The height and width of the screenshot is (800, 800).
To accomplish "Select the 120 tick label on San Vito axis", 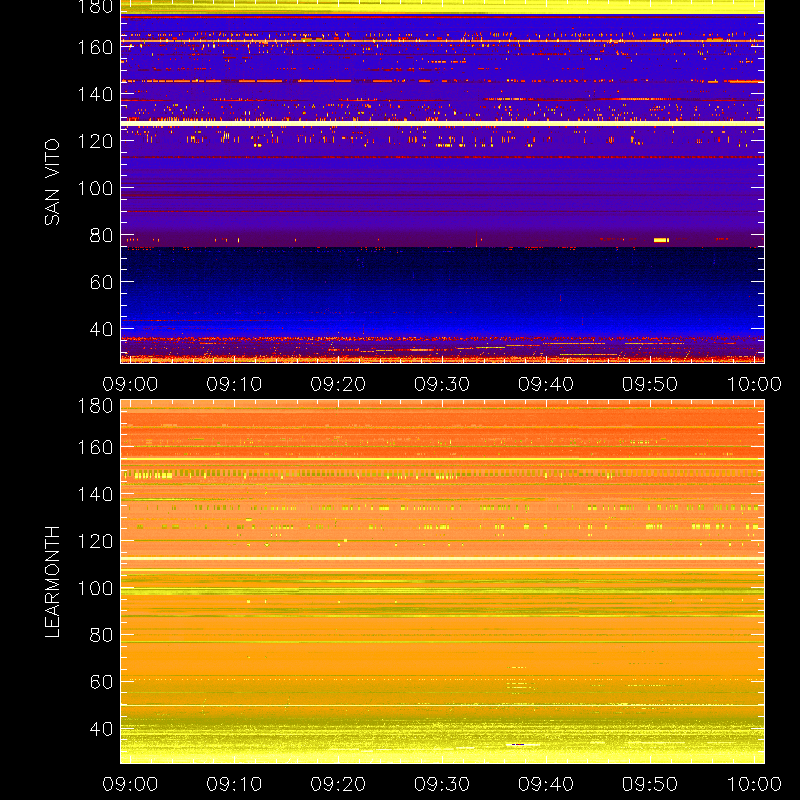I will click(95, 141).
